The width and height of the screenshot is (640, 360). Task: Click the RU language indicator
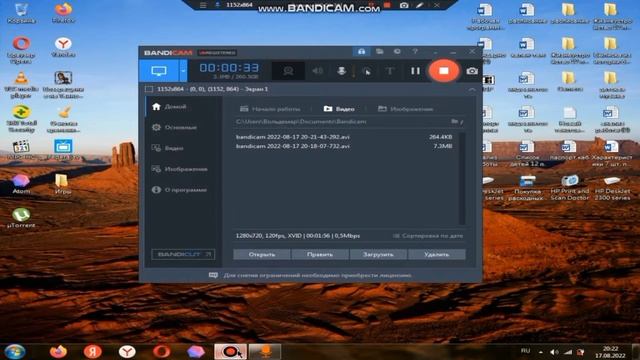[x=526, y=351]
